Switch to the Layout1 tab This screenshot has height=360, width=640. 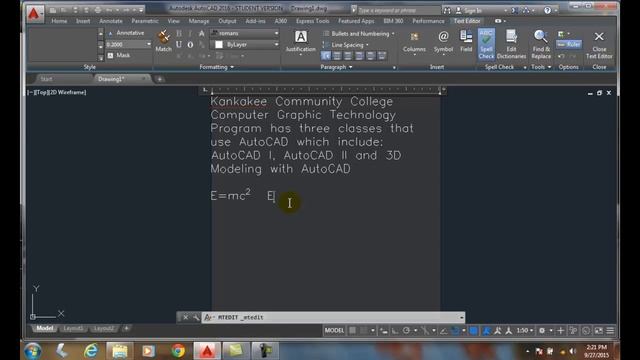coord(73,328)
